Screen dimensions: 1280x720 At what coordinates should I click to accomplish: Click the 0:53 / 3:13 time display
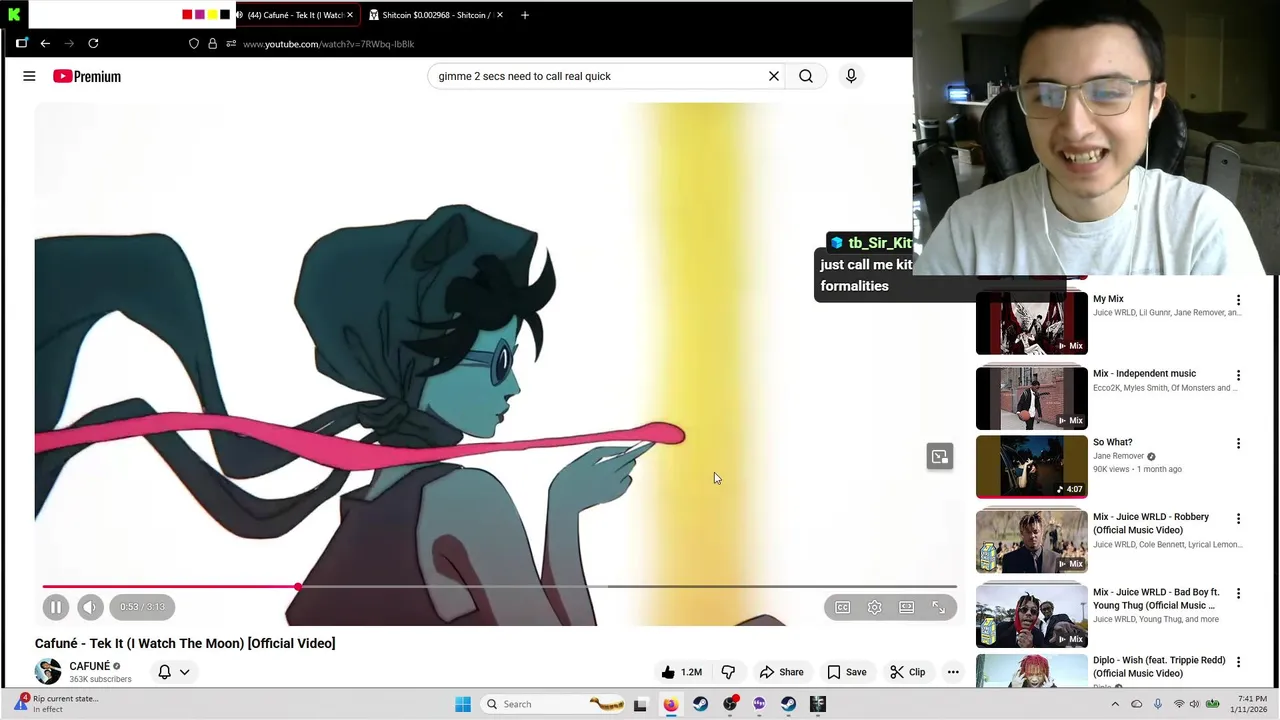[143, 607]
